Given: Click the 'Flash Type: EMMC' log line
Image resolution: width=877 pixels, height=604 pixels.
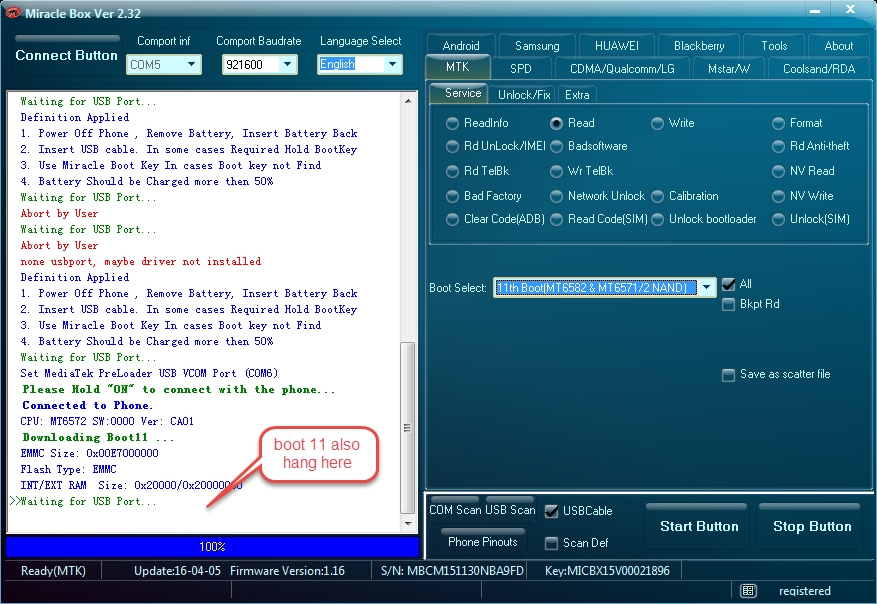Looking at the screenshot, I should coord(68,469).
